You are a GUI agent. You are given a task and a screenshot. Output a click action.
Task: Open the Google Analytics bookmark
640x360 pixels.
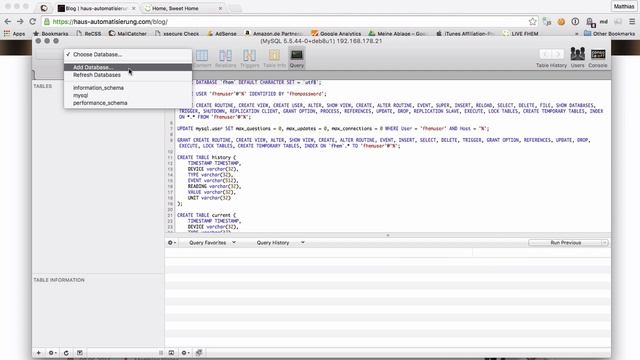click(336, 33)
